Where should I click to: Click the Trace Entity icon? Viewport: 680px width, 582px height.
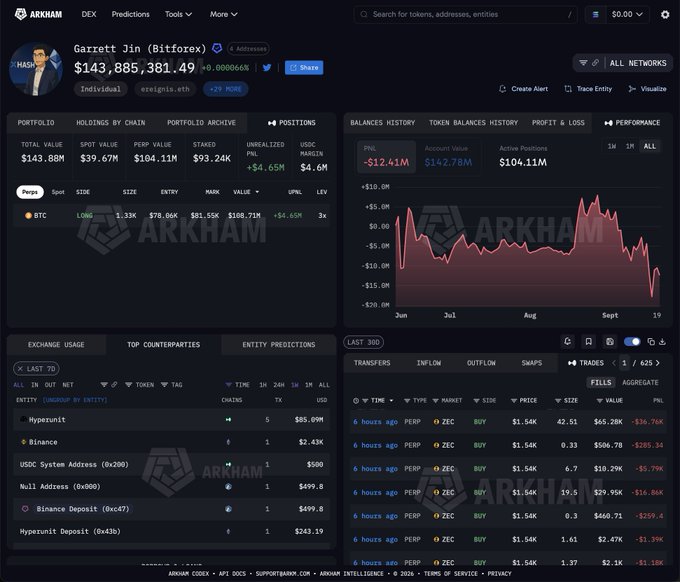(568, 89)
